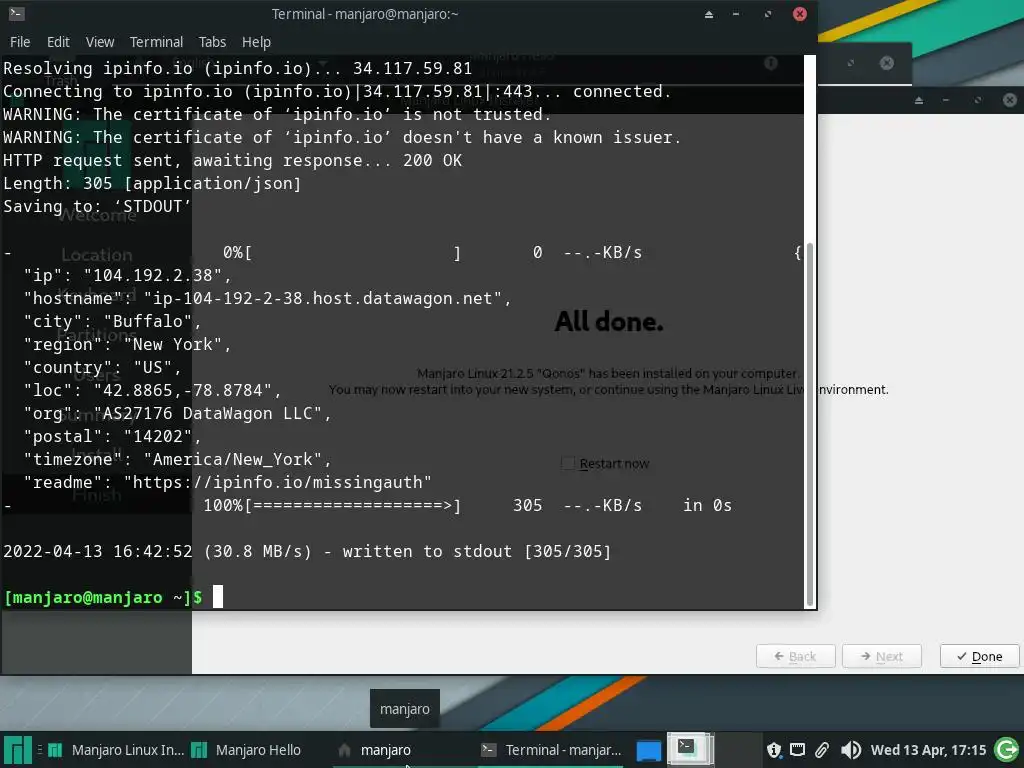Screen dimensions: 1024x768
Task: Click the "city": "Buffalo" line
Action: click(112, 321)
